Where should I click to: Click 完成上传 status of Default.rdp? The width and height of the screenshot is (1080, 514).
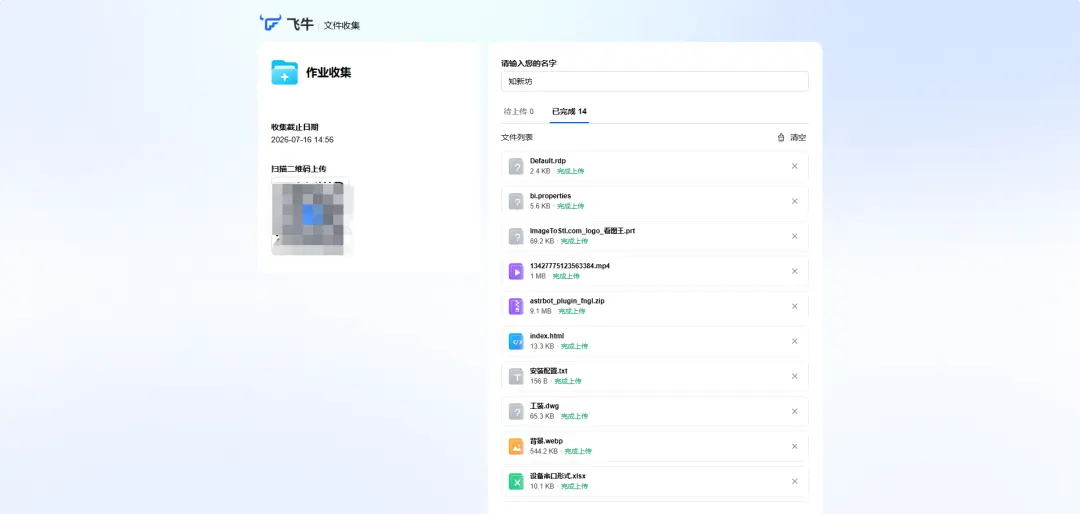[x=570, y=171]
